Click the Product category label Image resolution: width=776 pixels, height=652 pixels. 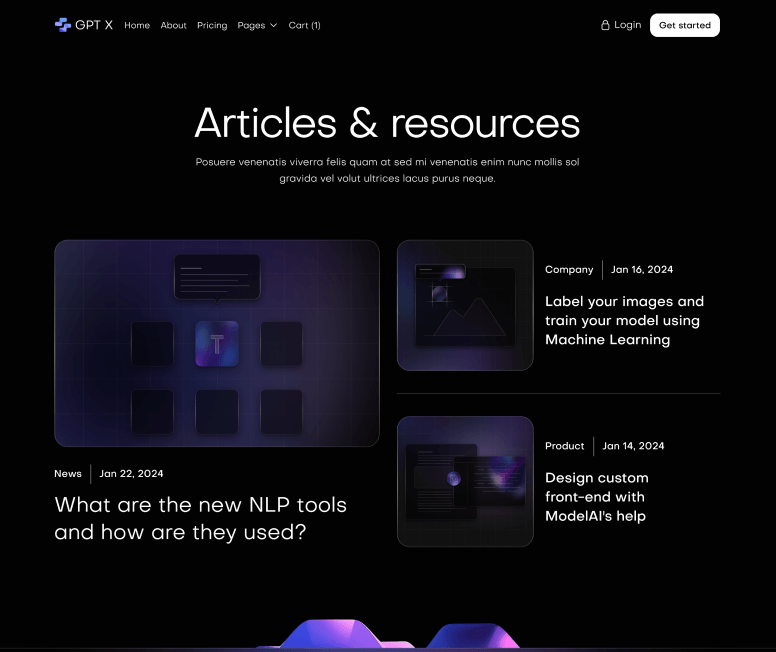pos(565,446)
